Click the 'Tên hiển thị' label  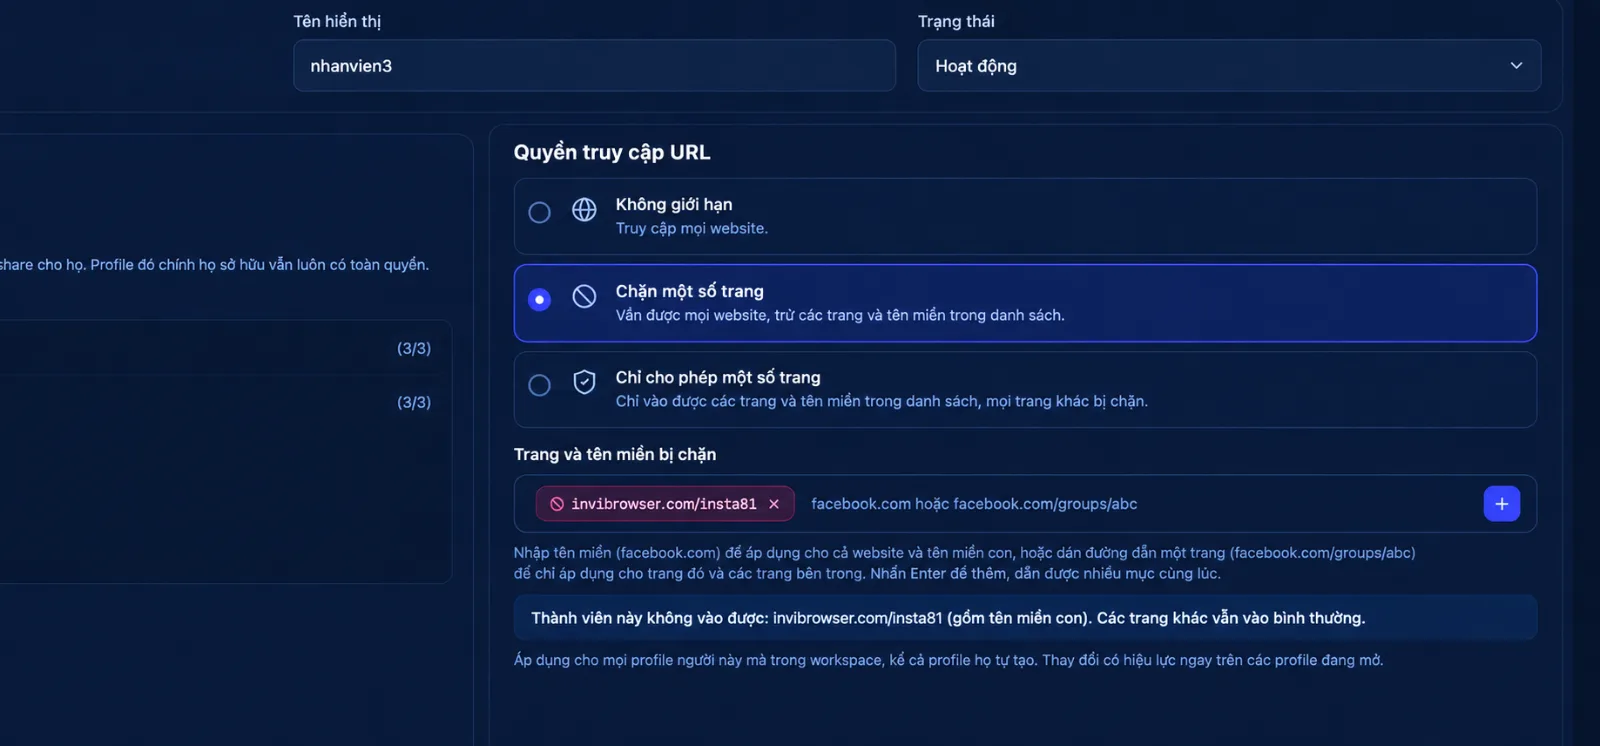[337, 21]
